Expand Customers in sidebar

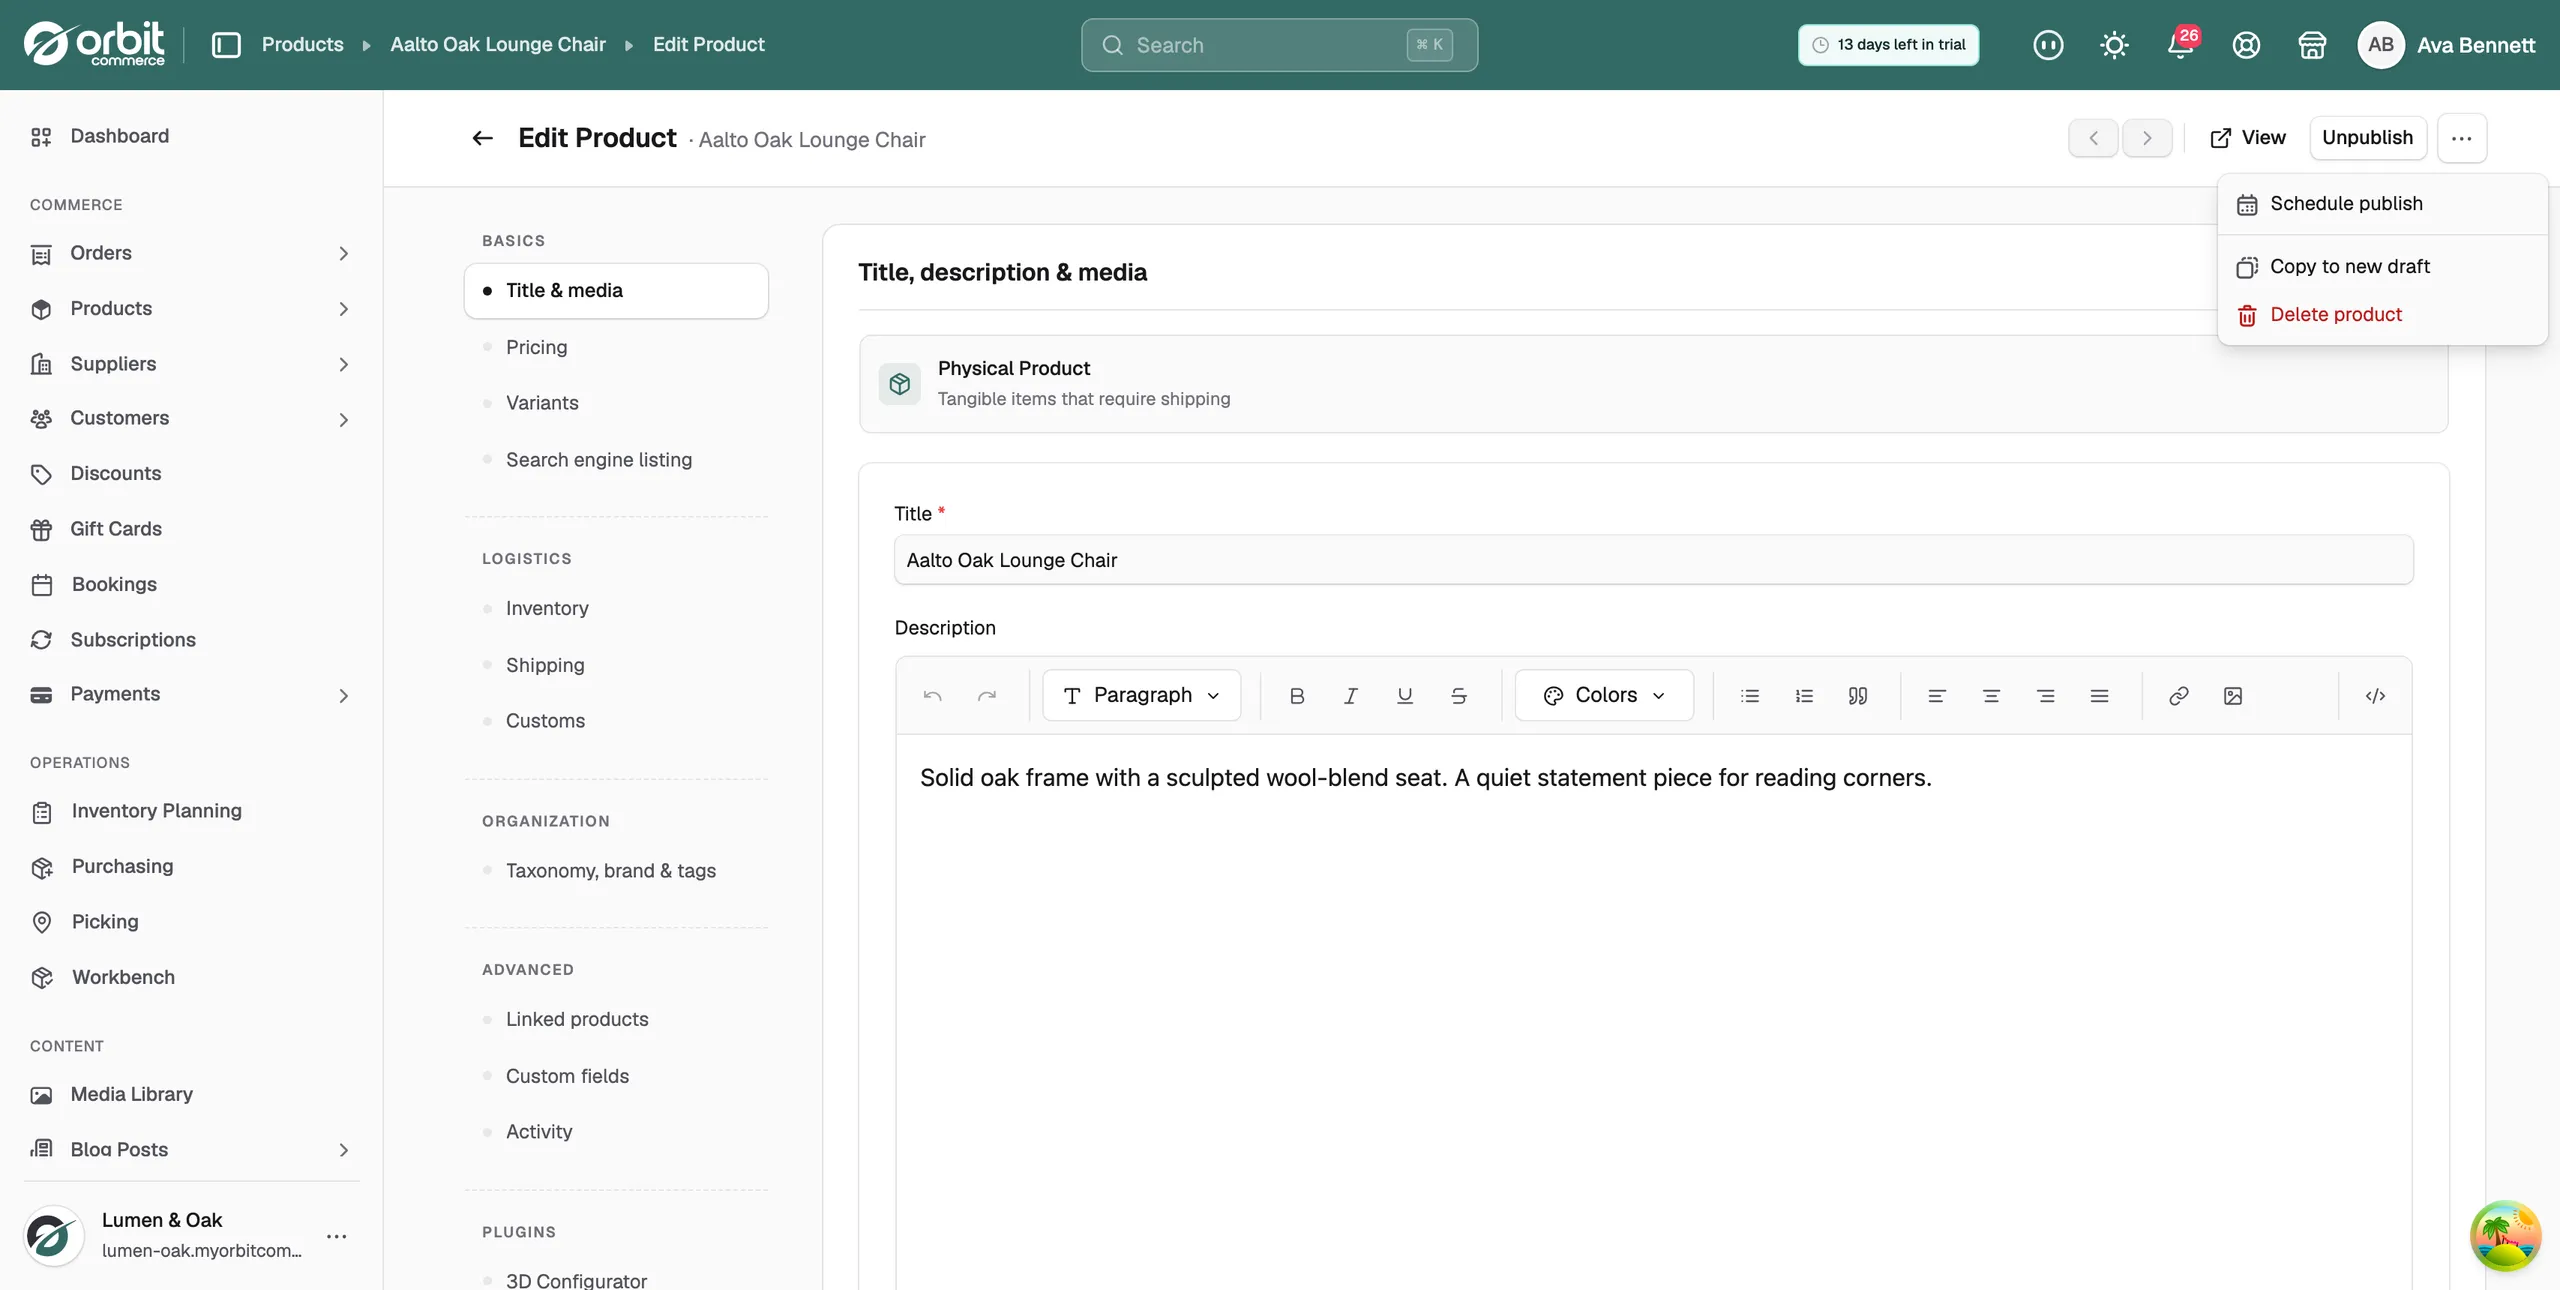click(343, 420)
